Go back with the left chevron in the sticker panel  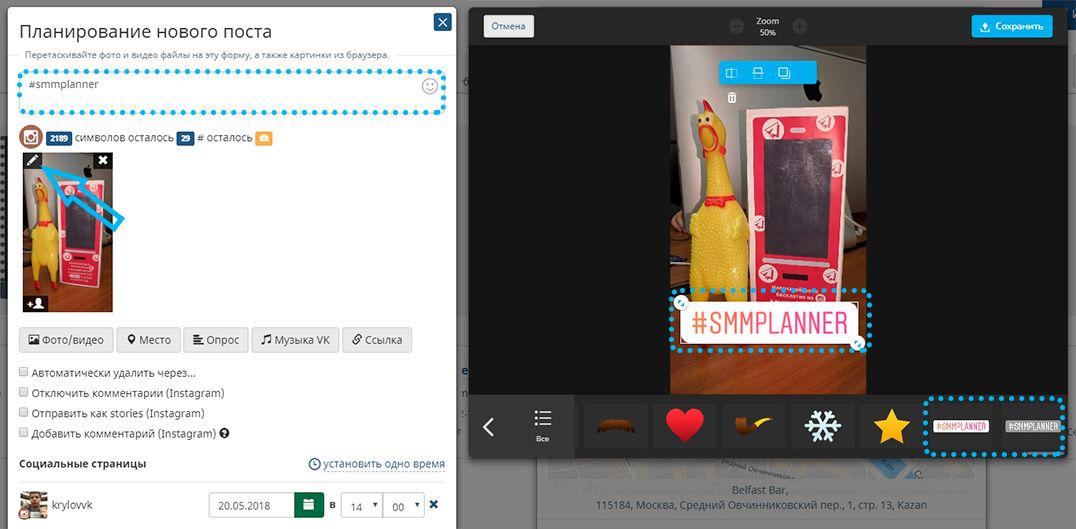click(x=488, y=427)
